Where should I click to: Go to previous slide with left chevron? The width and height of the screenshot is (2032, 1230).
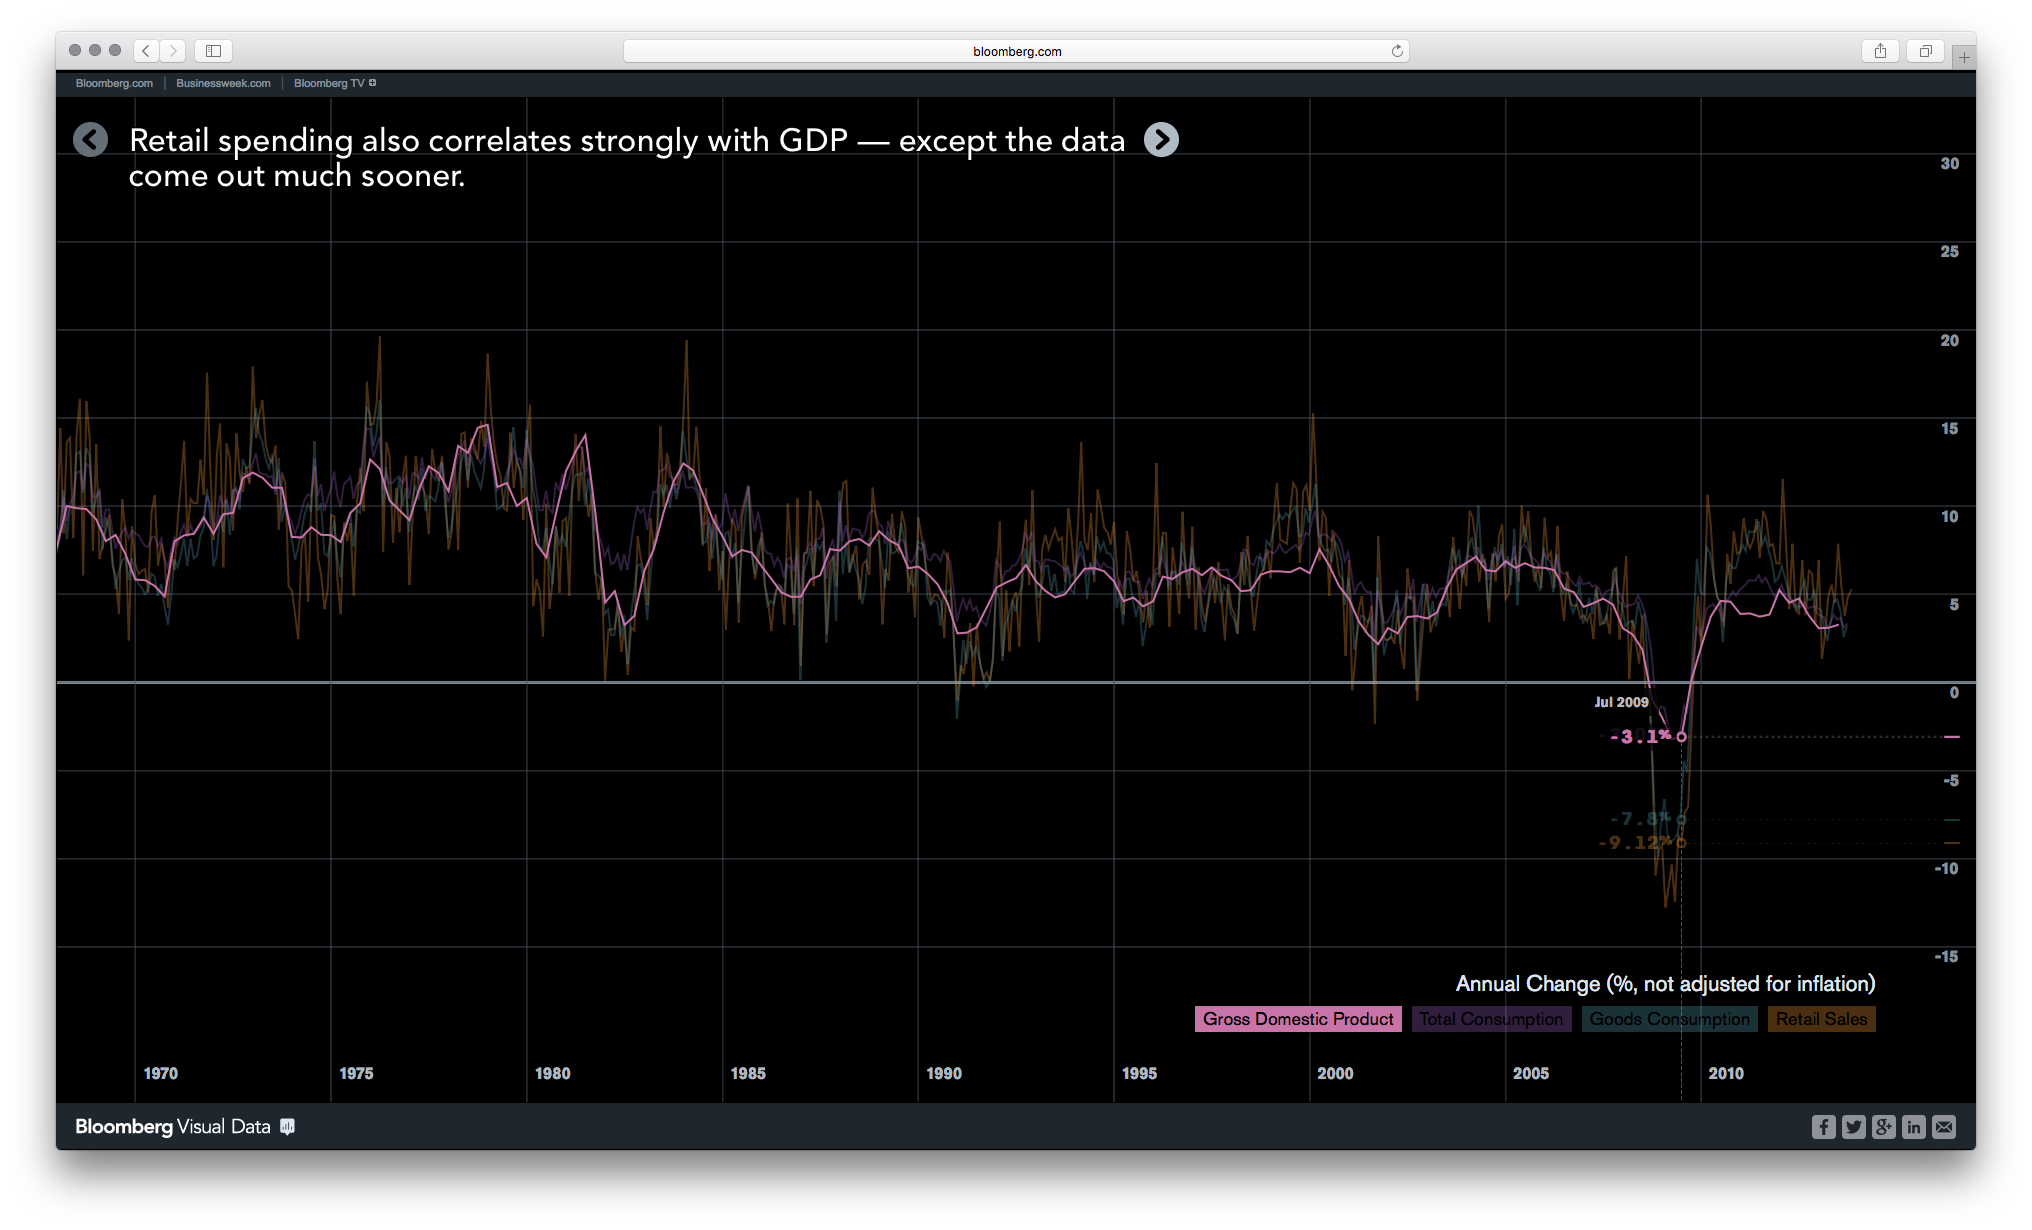click(x=91, y=140)
